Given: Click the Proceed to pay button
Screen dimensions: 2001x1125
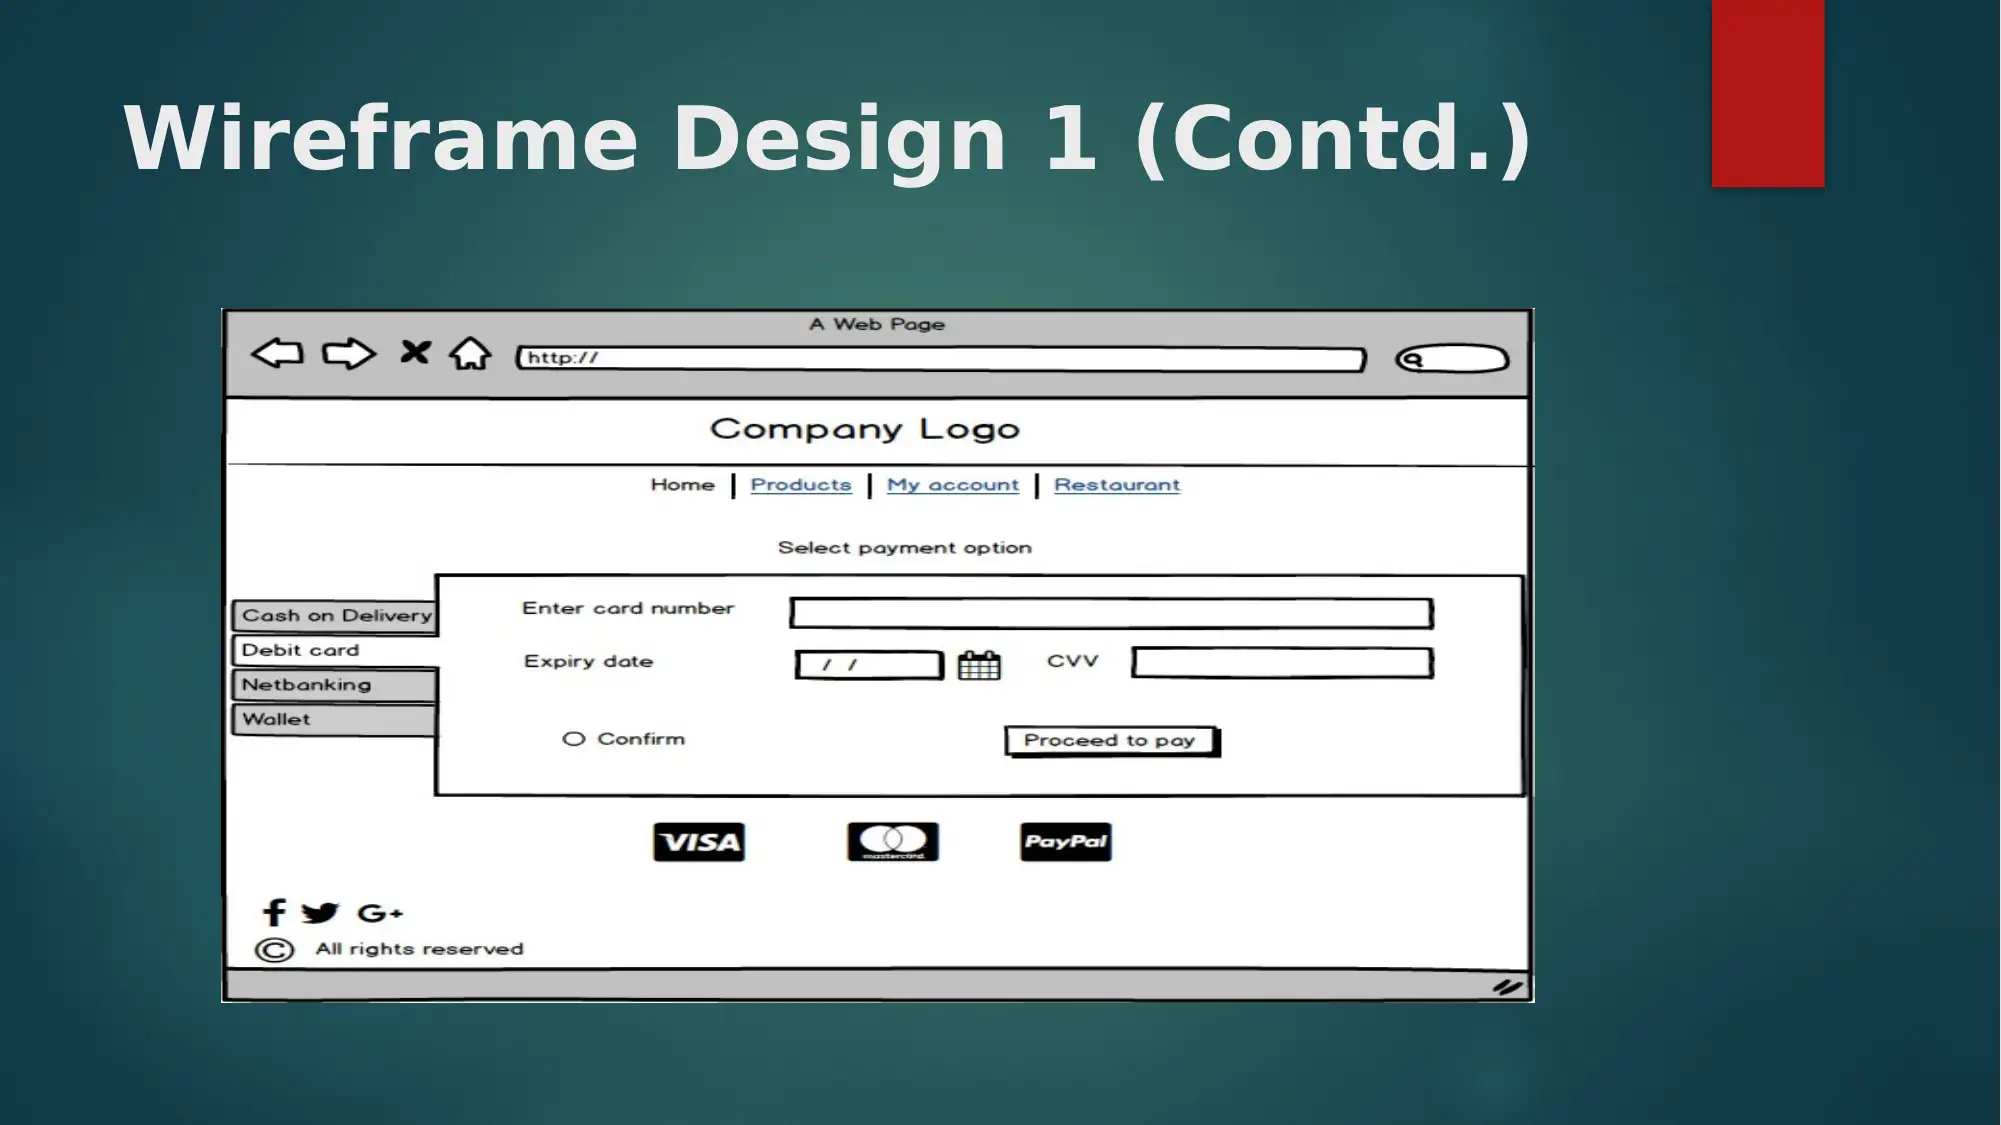Looking at the screenshot, I should point(1110,739).
